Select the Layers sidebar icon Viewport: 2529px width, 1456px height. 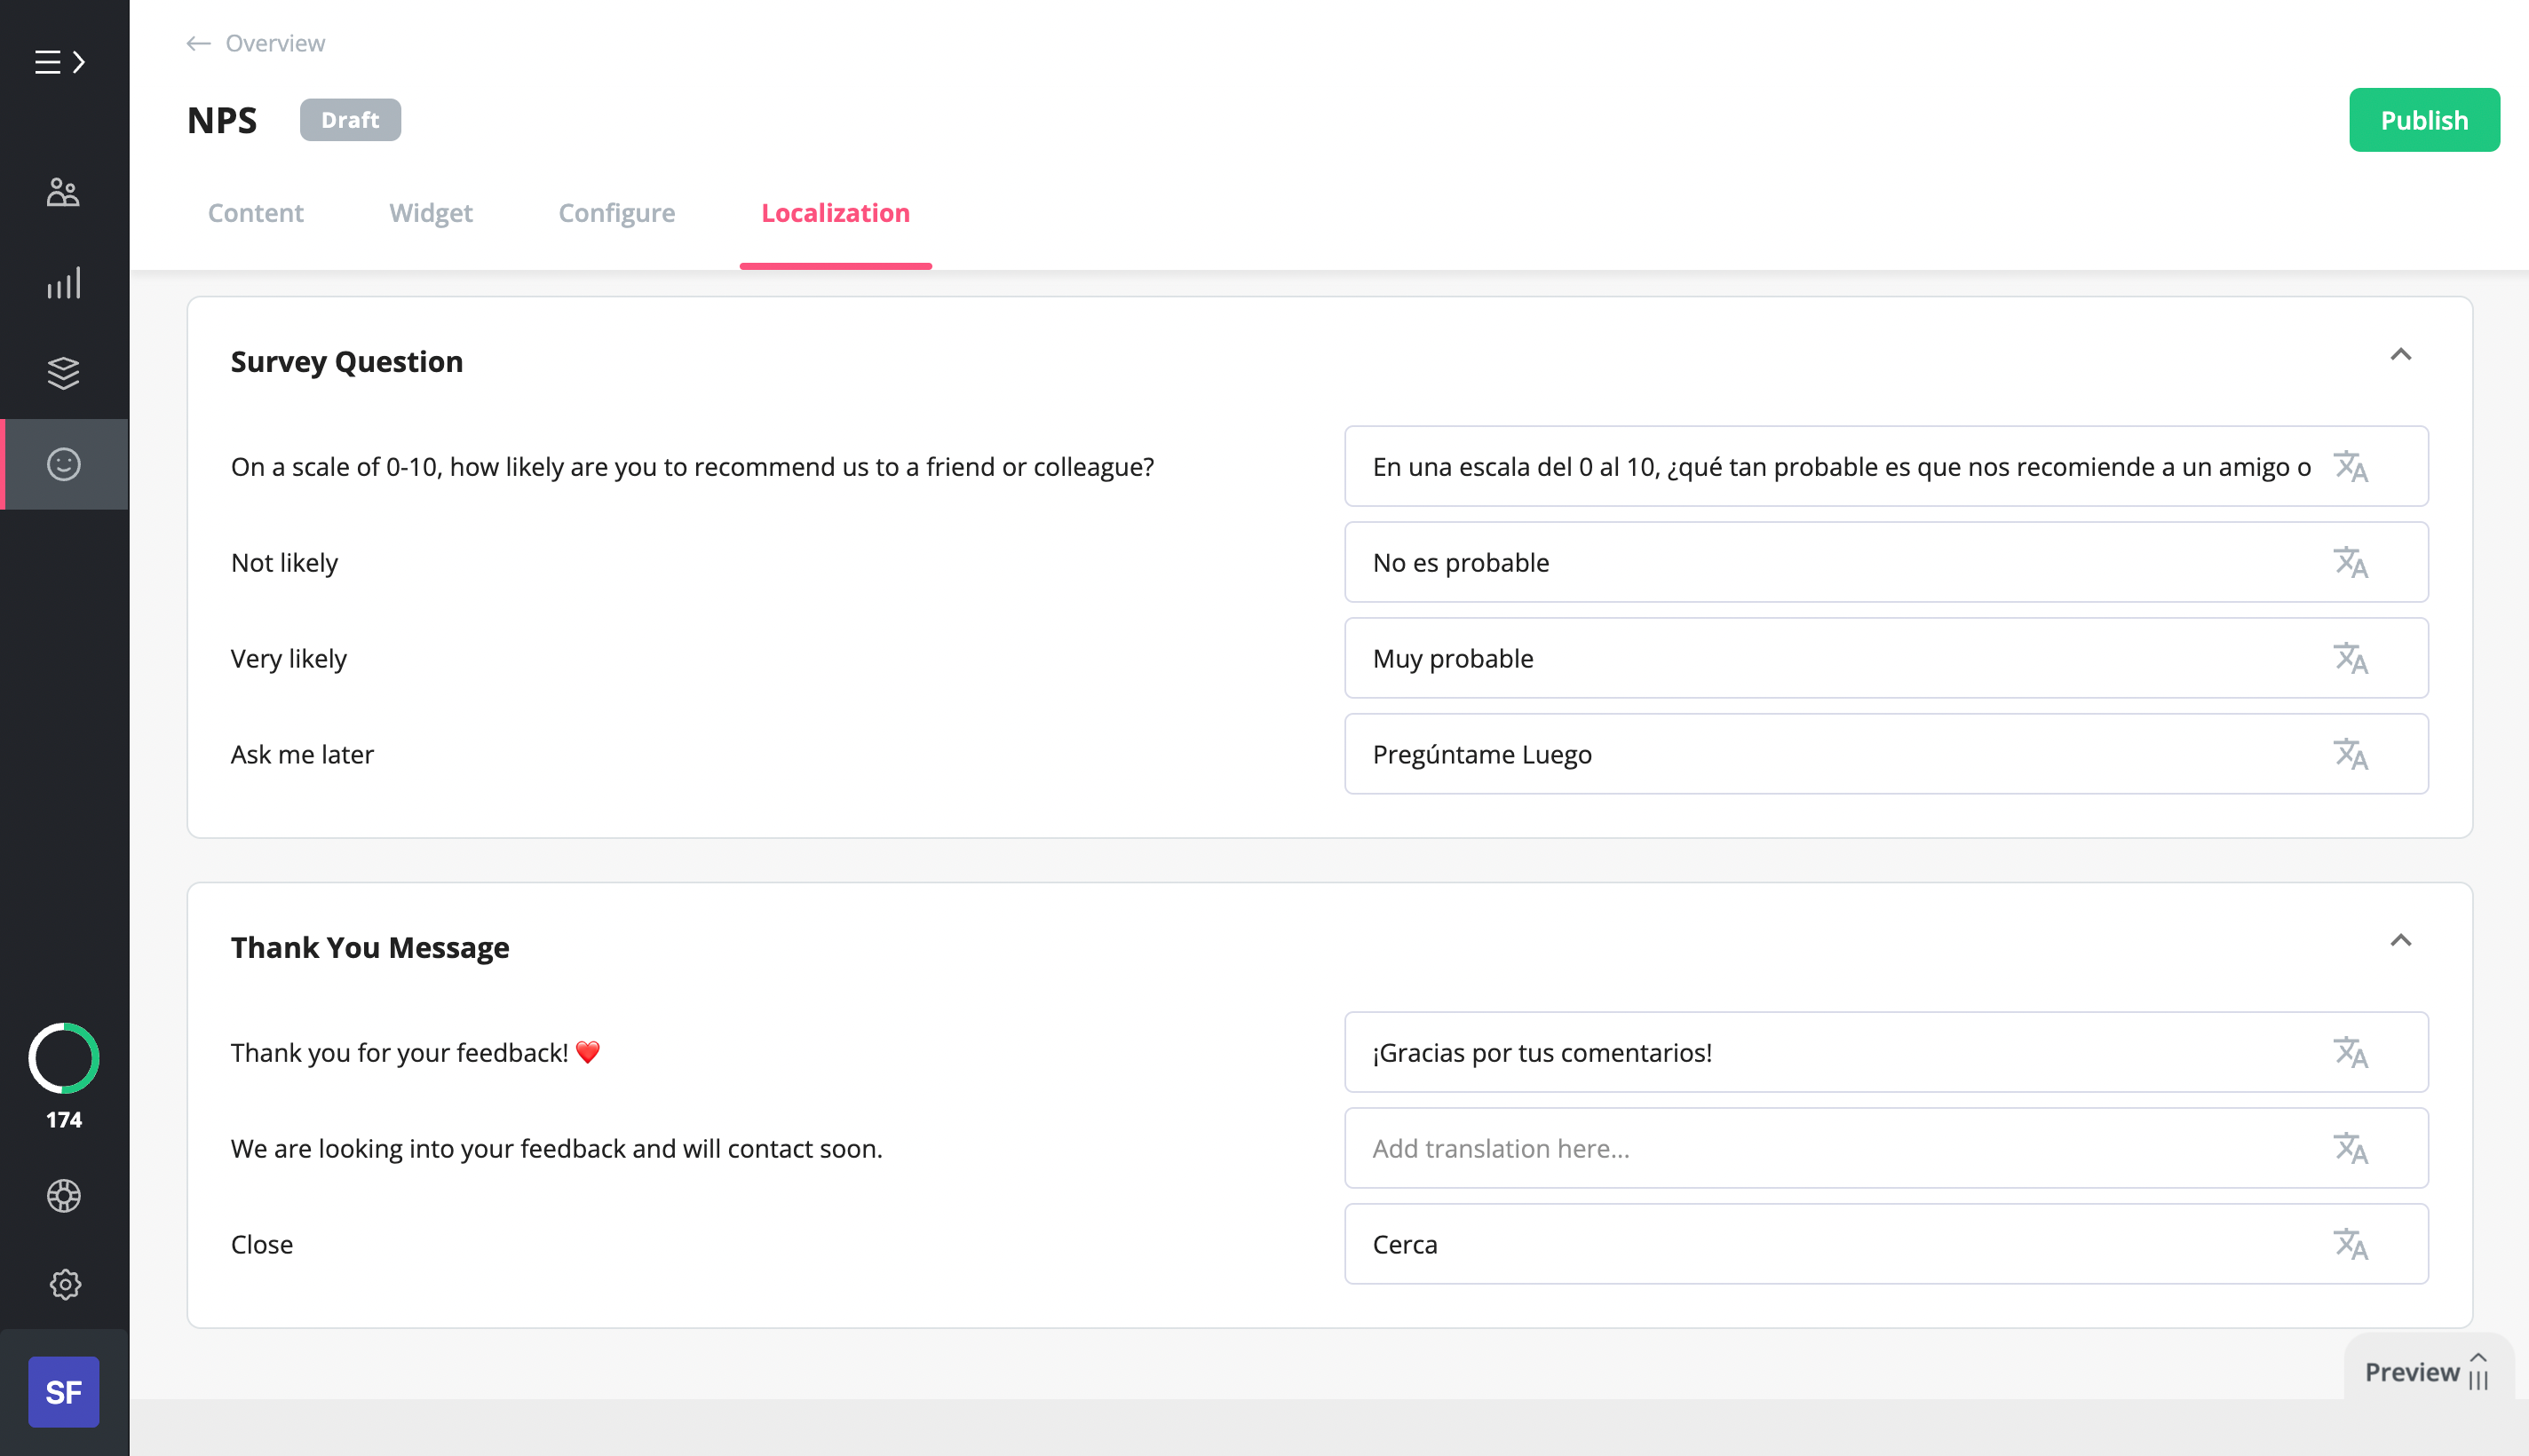(63, 374)
